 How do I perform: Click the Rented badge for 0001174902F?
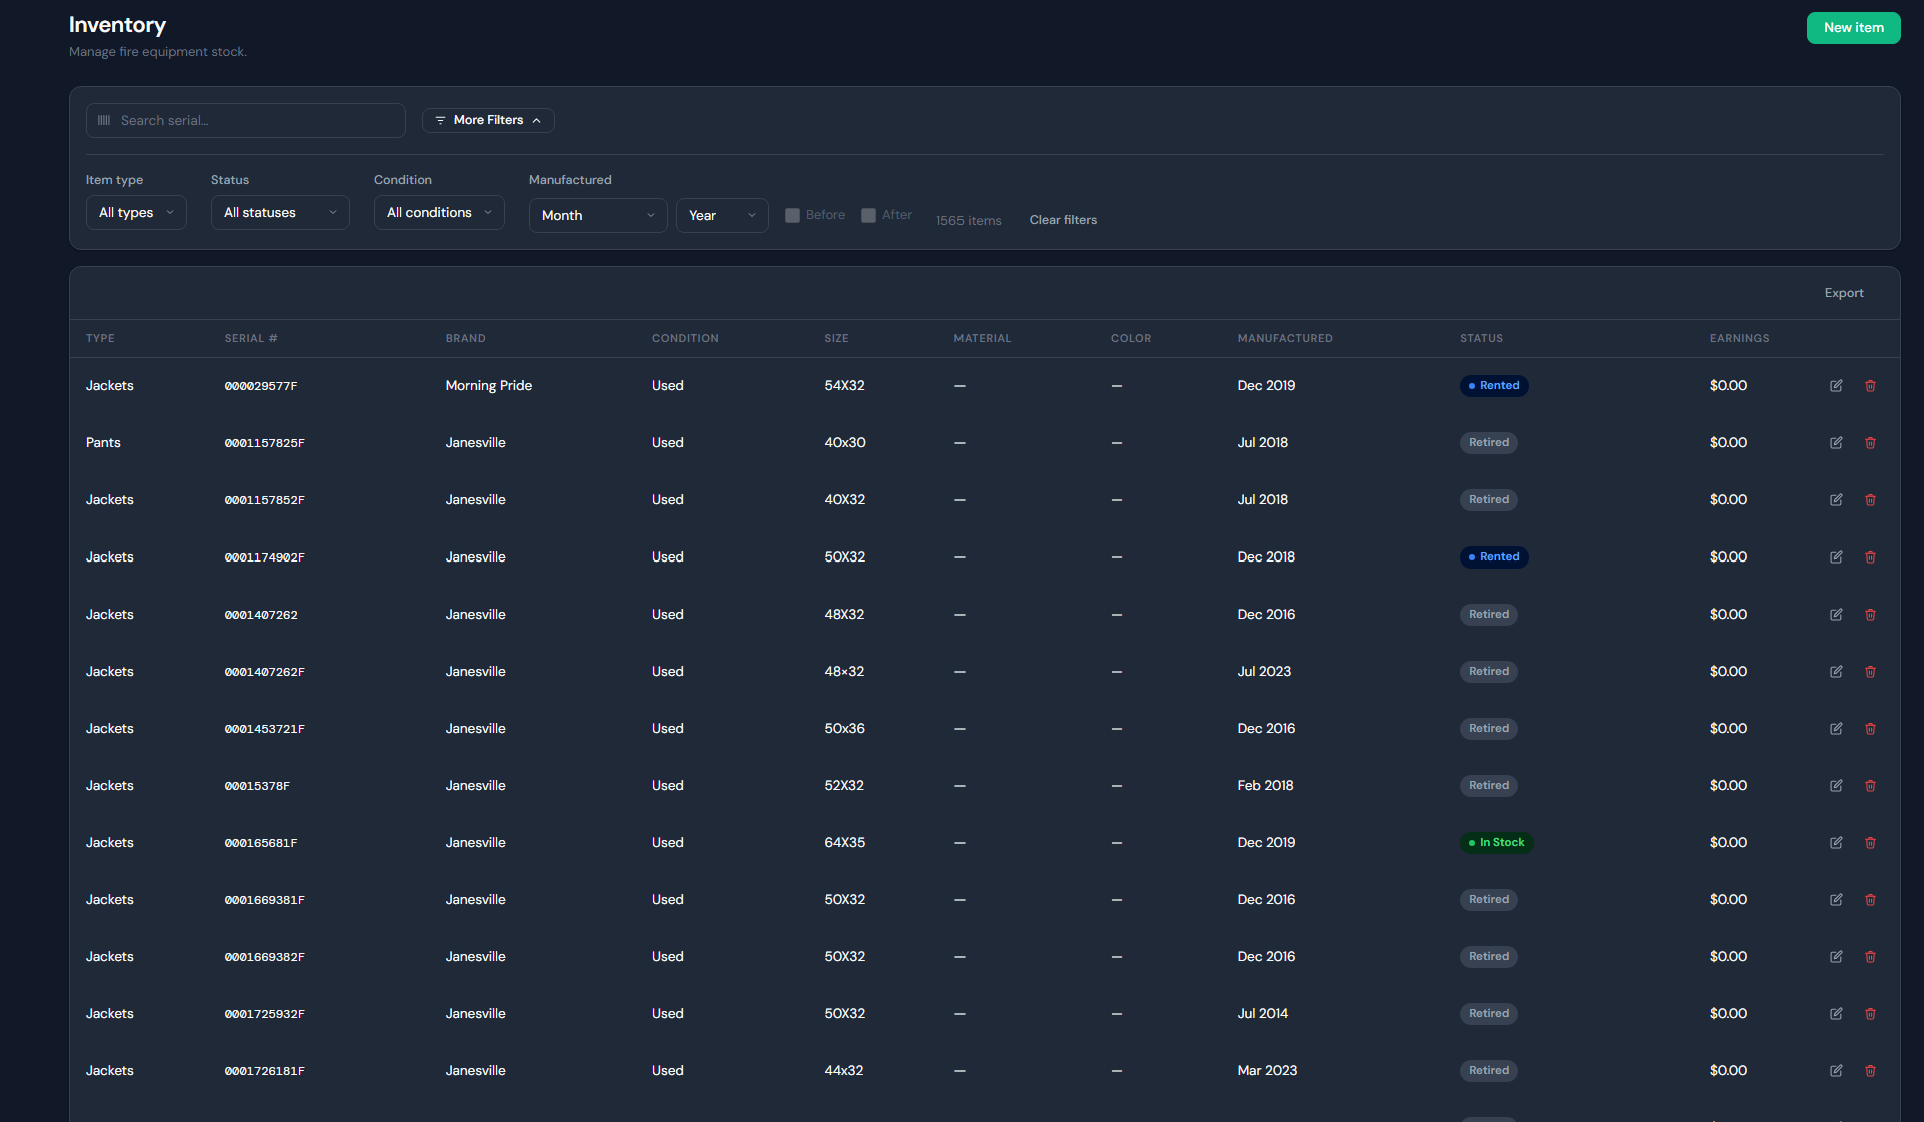pyautogui.click(x=1494, y=557)
